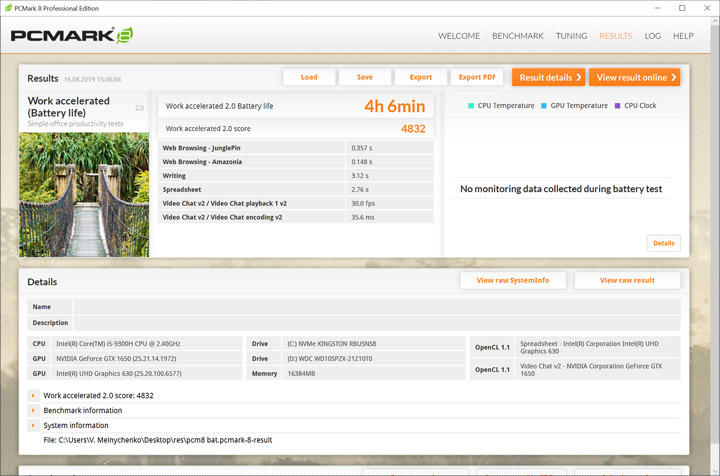Click OpenCL Spreadsheet Intel UHD Graphics entry
Viewport: 720px width, 476px height.
[597, 347]
